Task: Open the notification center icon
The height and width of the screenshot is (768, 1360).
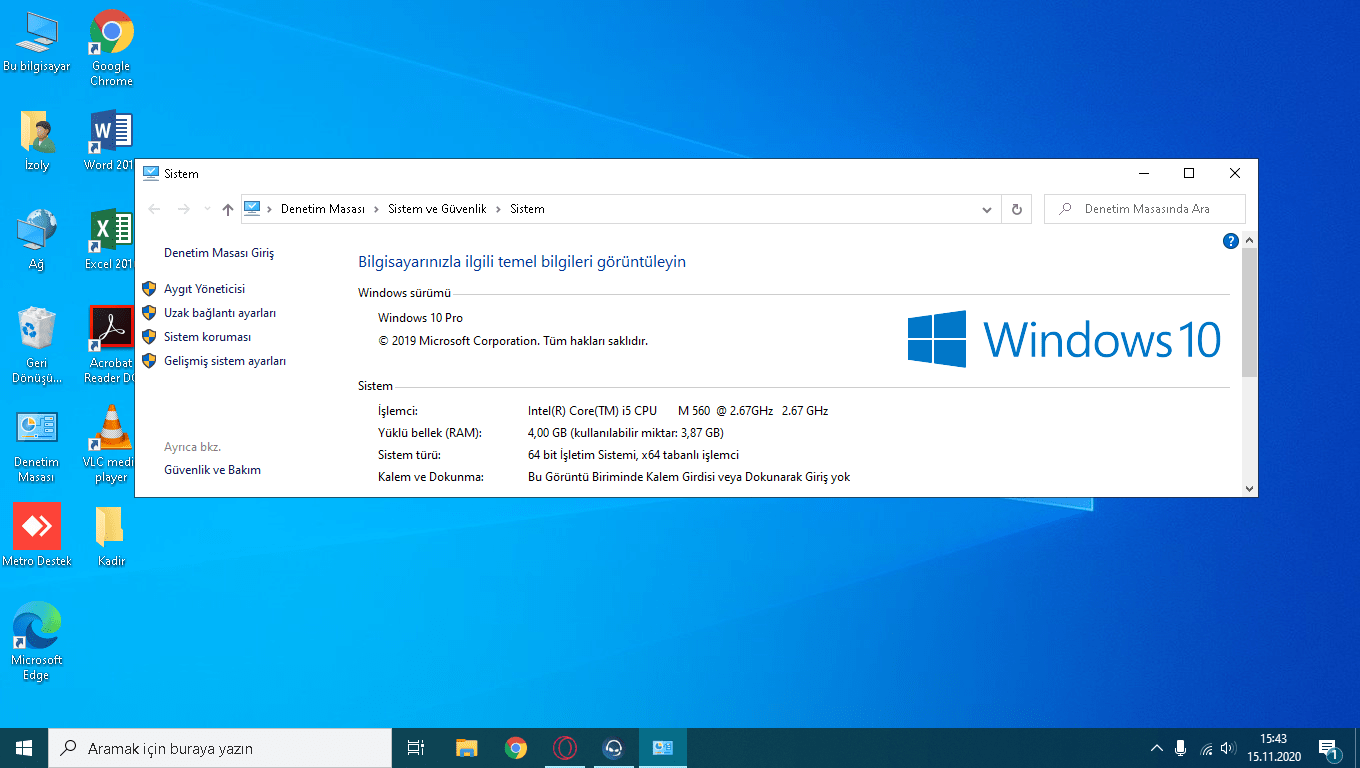Action: pos(1329,748)
